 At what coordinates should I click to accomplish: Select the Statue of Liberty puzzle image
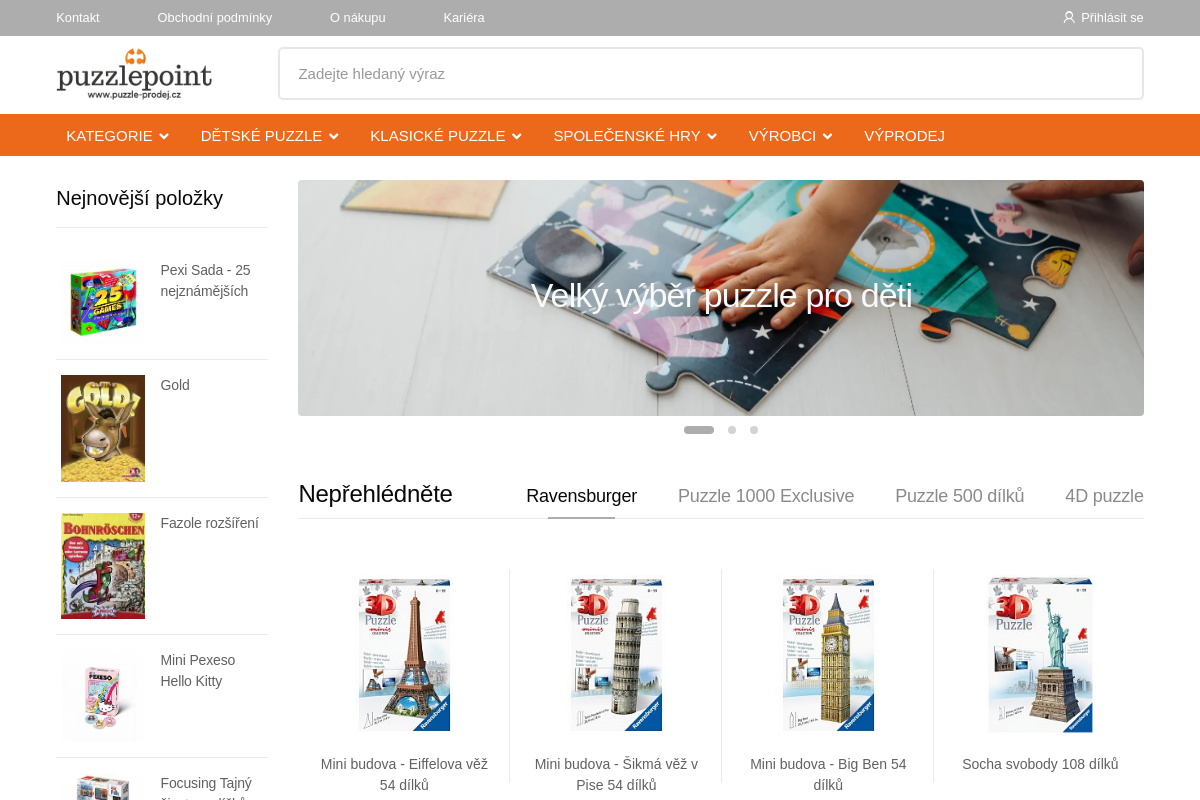tap(1040, 655)
